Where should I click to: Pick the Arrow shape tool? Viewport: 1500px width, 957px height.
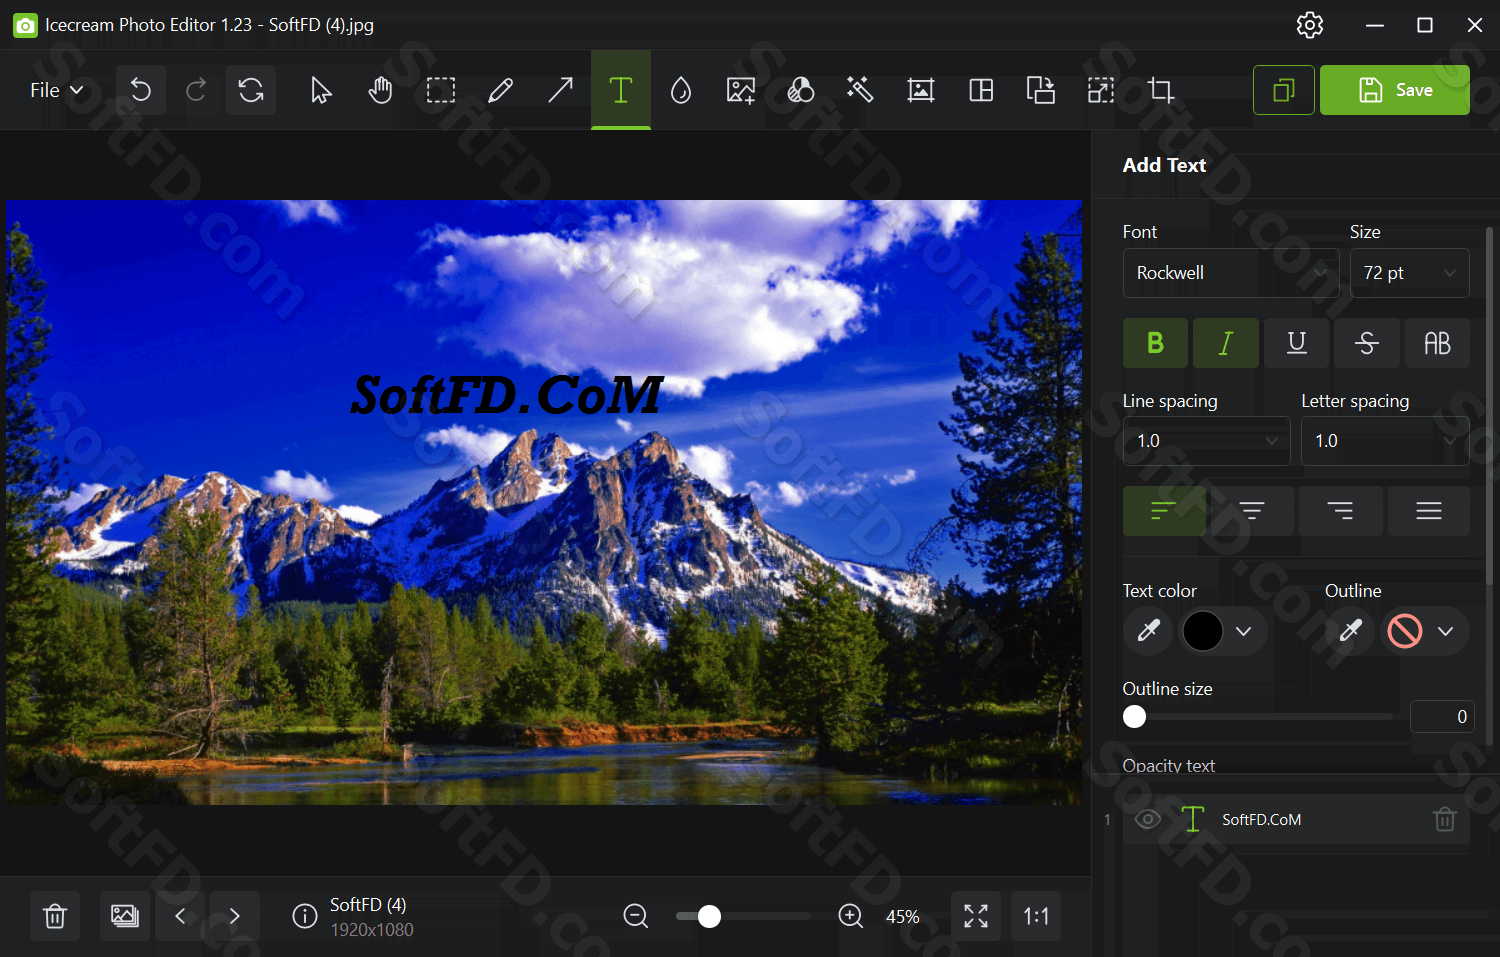561,90
